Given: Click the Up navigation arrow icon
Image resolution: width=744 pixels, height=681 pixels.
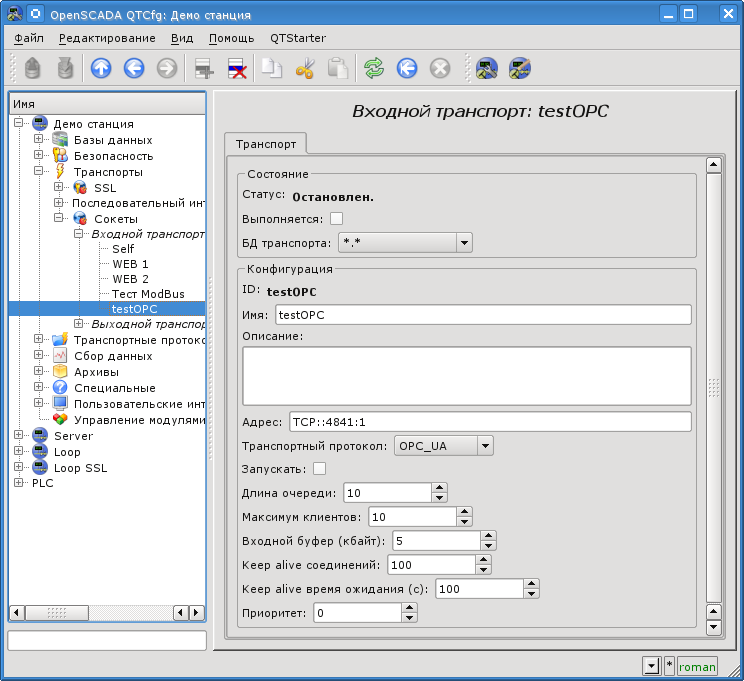Looking at the screenshot, I should point(101,68).
